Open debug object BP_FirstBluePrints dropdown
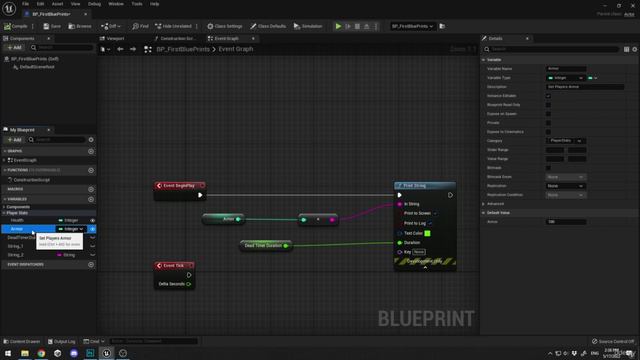The height and width of the screenshot is (360, 640). (x=412, y=26)
